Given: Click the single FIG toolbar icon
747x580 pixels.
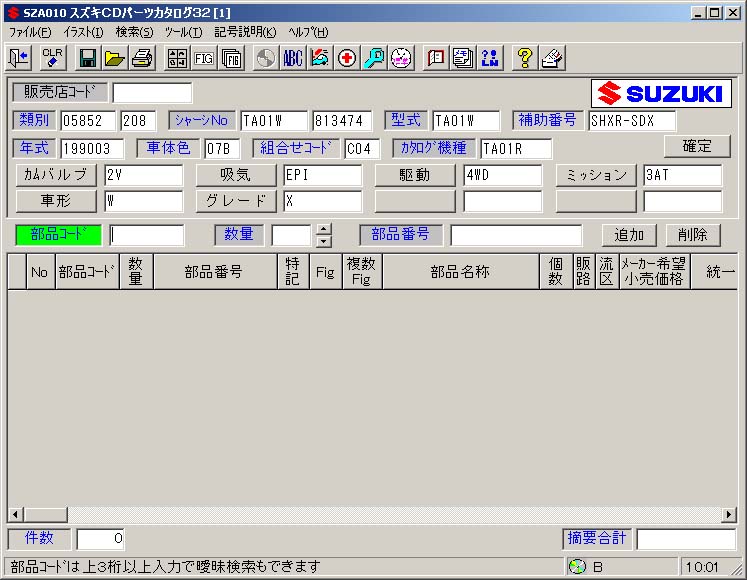Looking at the screenshot, I should (204, 58).
